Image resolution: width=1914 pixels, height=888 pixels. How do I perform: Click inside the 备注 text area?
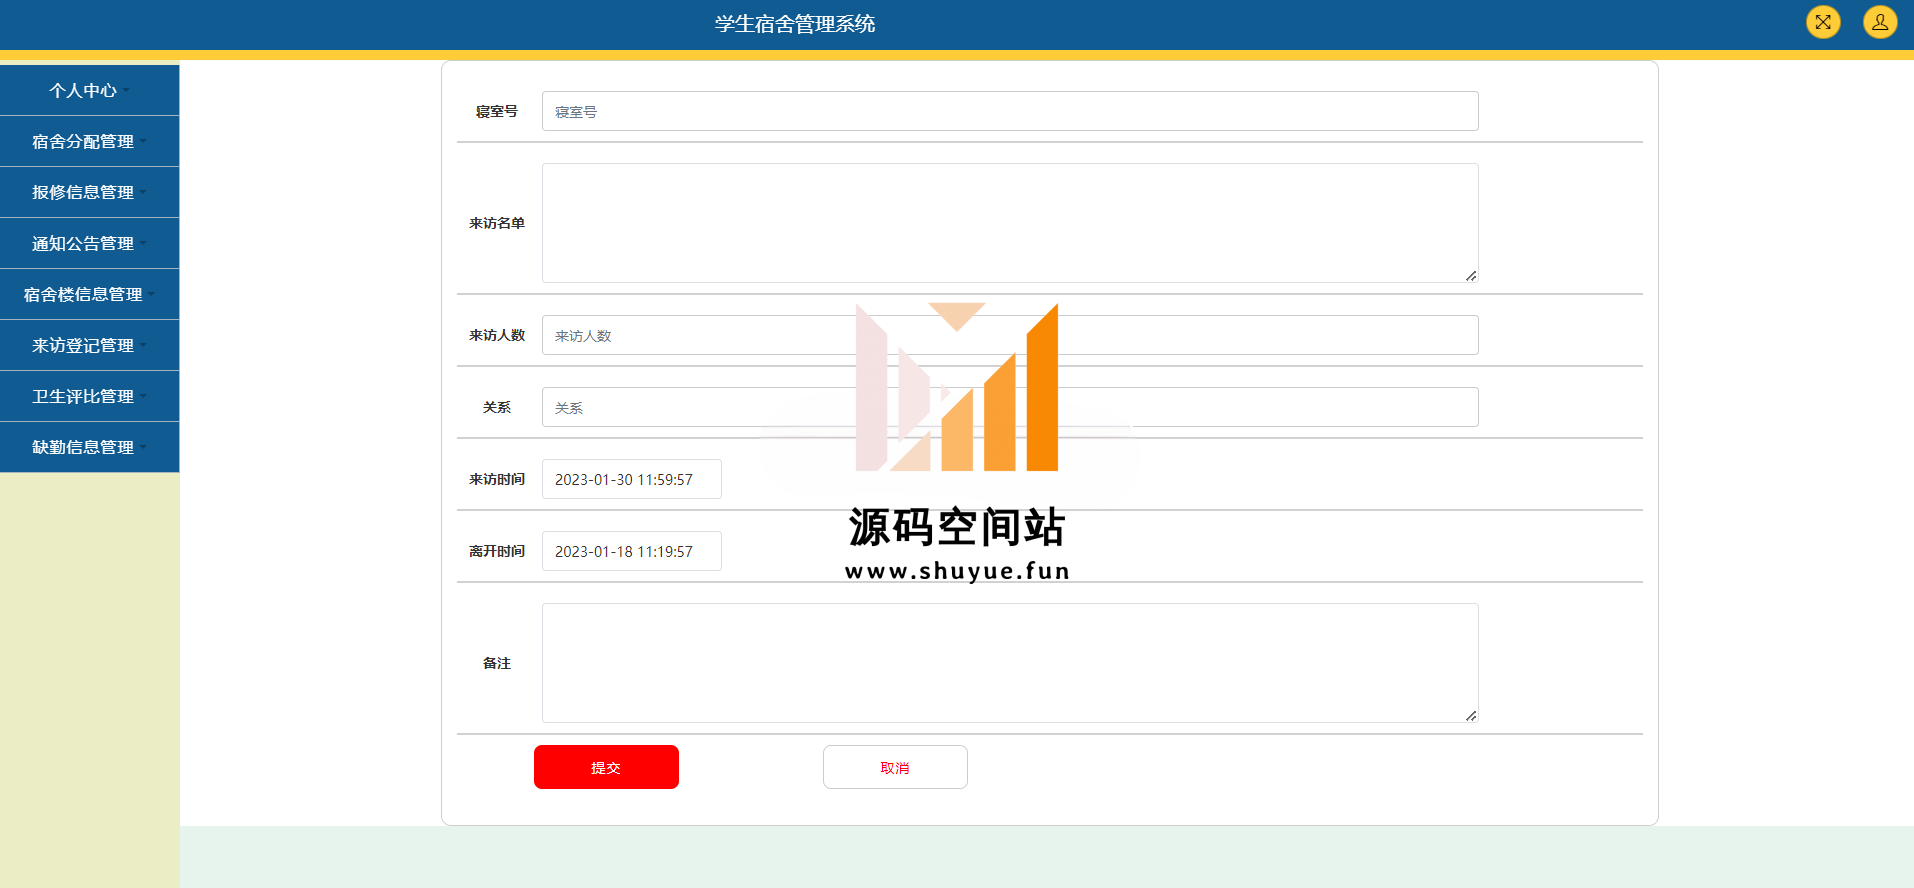[1010, 663]
